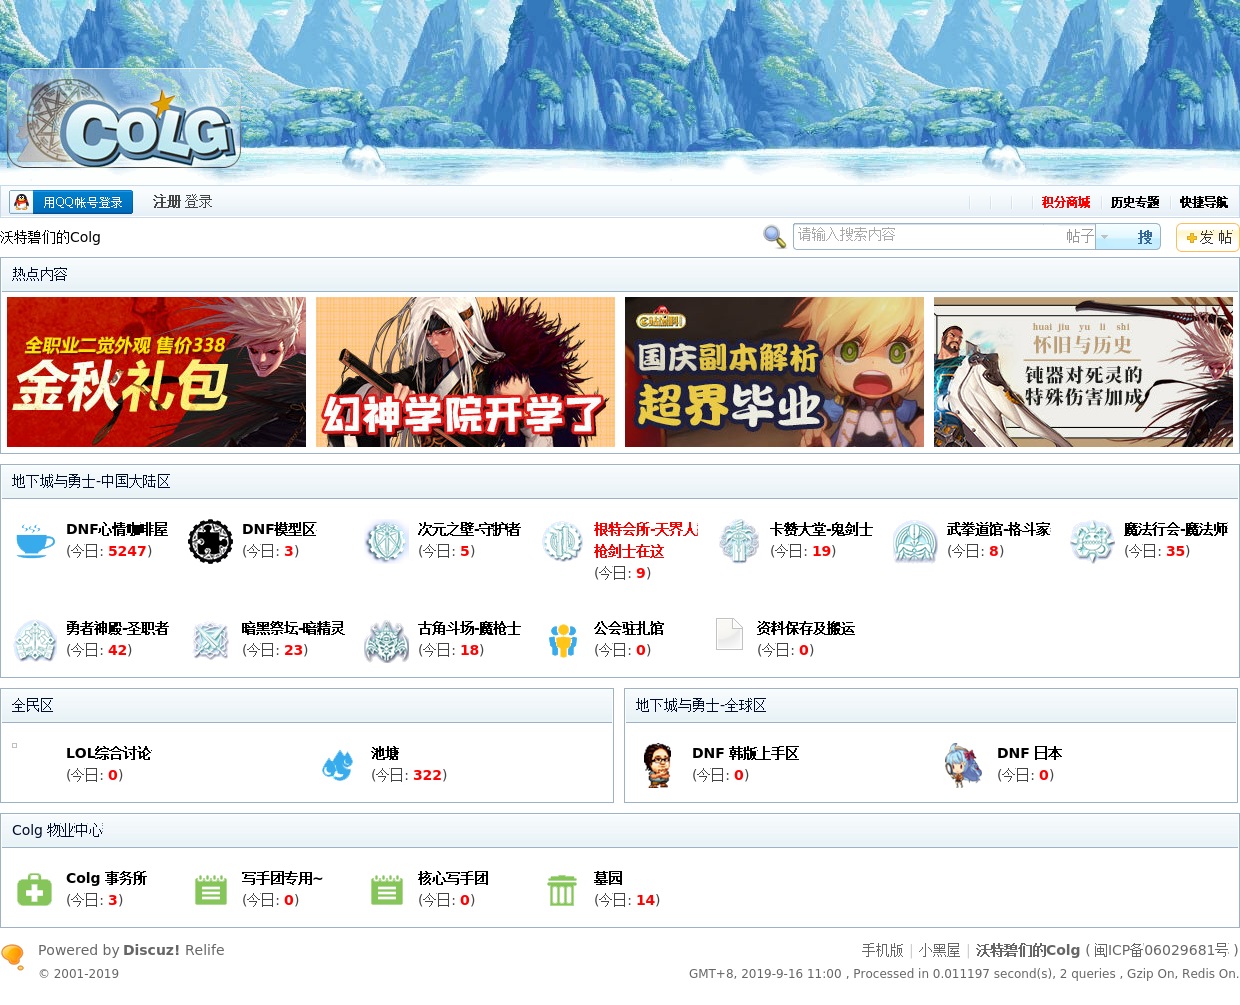Open the 根特会所-天界人 forum link
The width and height of the screenshot is (1240, 1005).
pyautogui.click(x=646, y=540)
